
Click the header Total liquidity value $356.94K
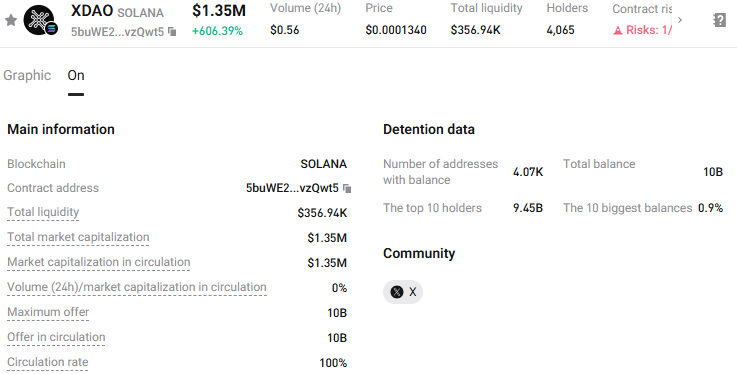coord(475,30)
